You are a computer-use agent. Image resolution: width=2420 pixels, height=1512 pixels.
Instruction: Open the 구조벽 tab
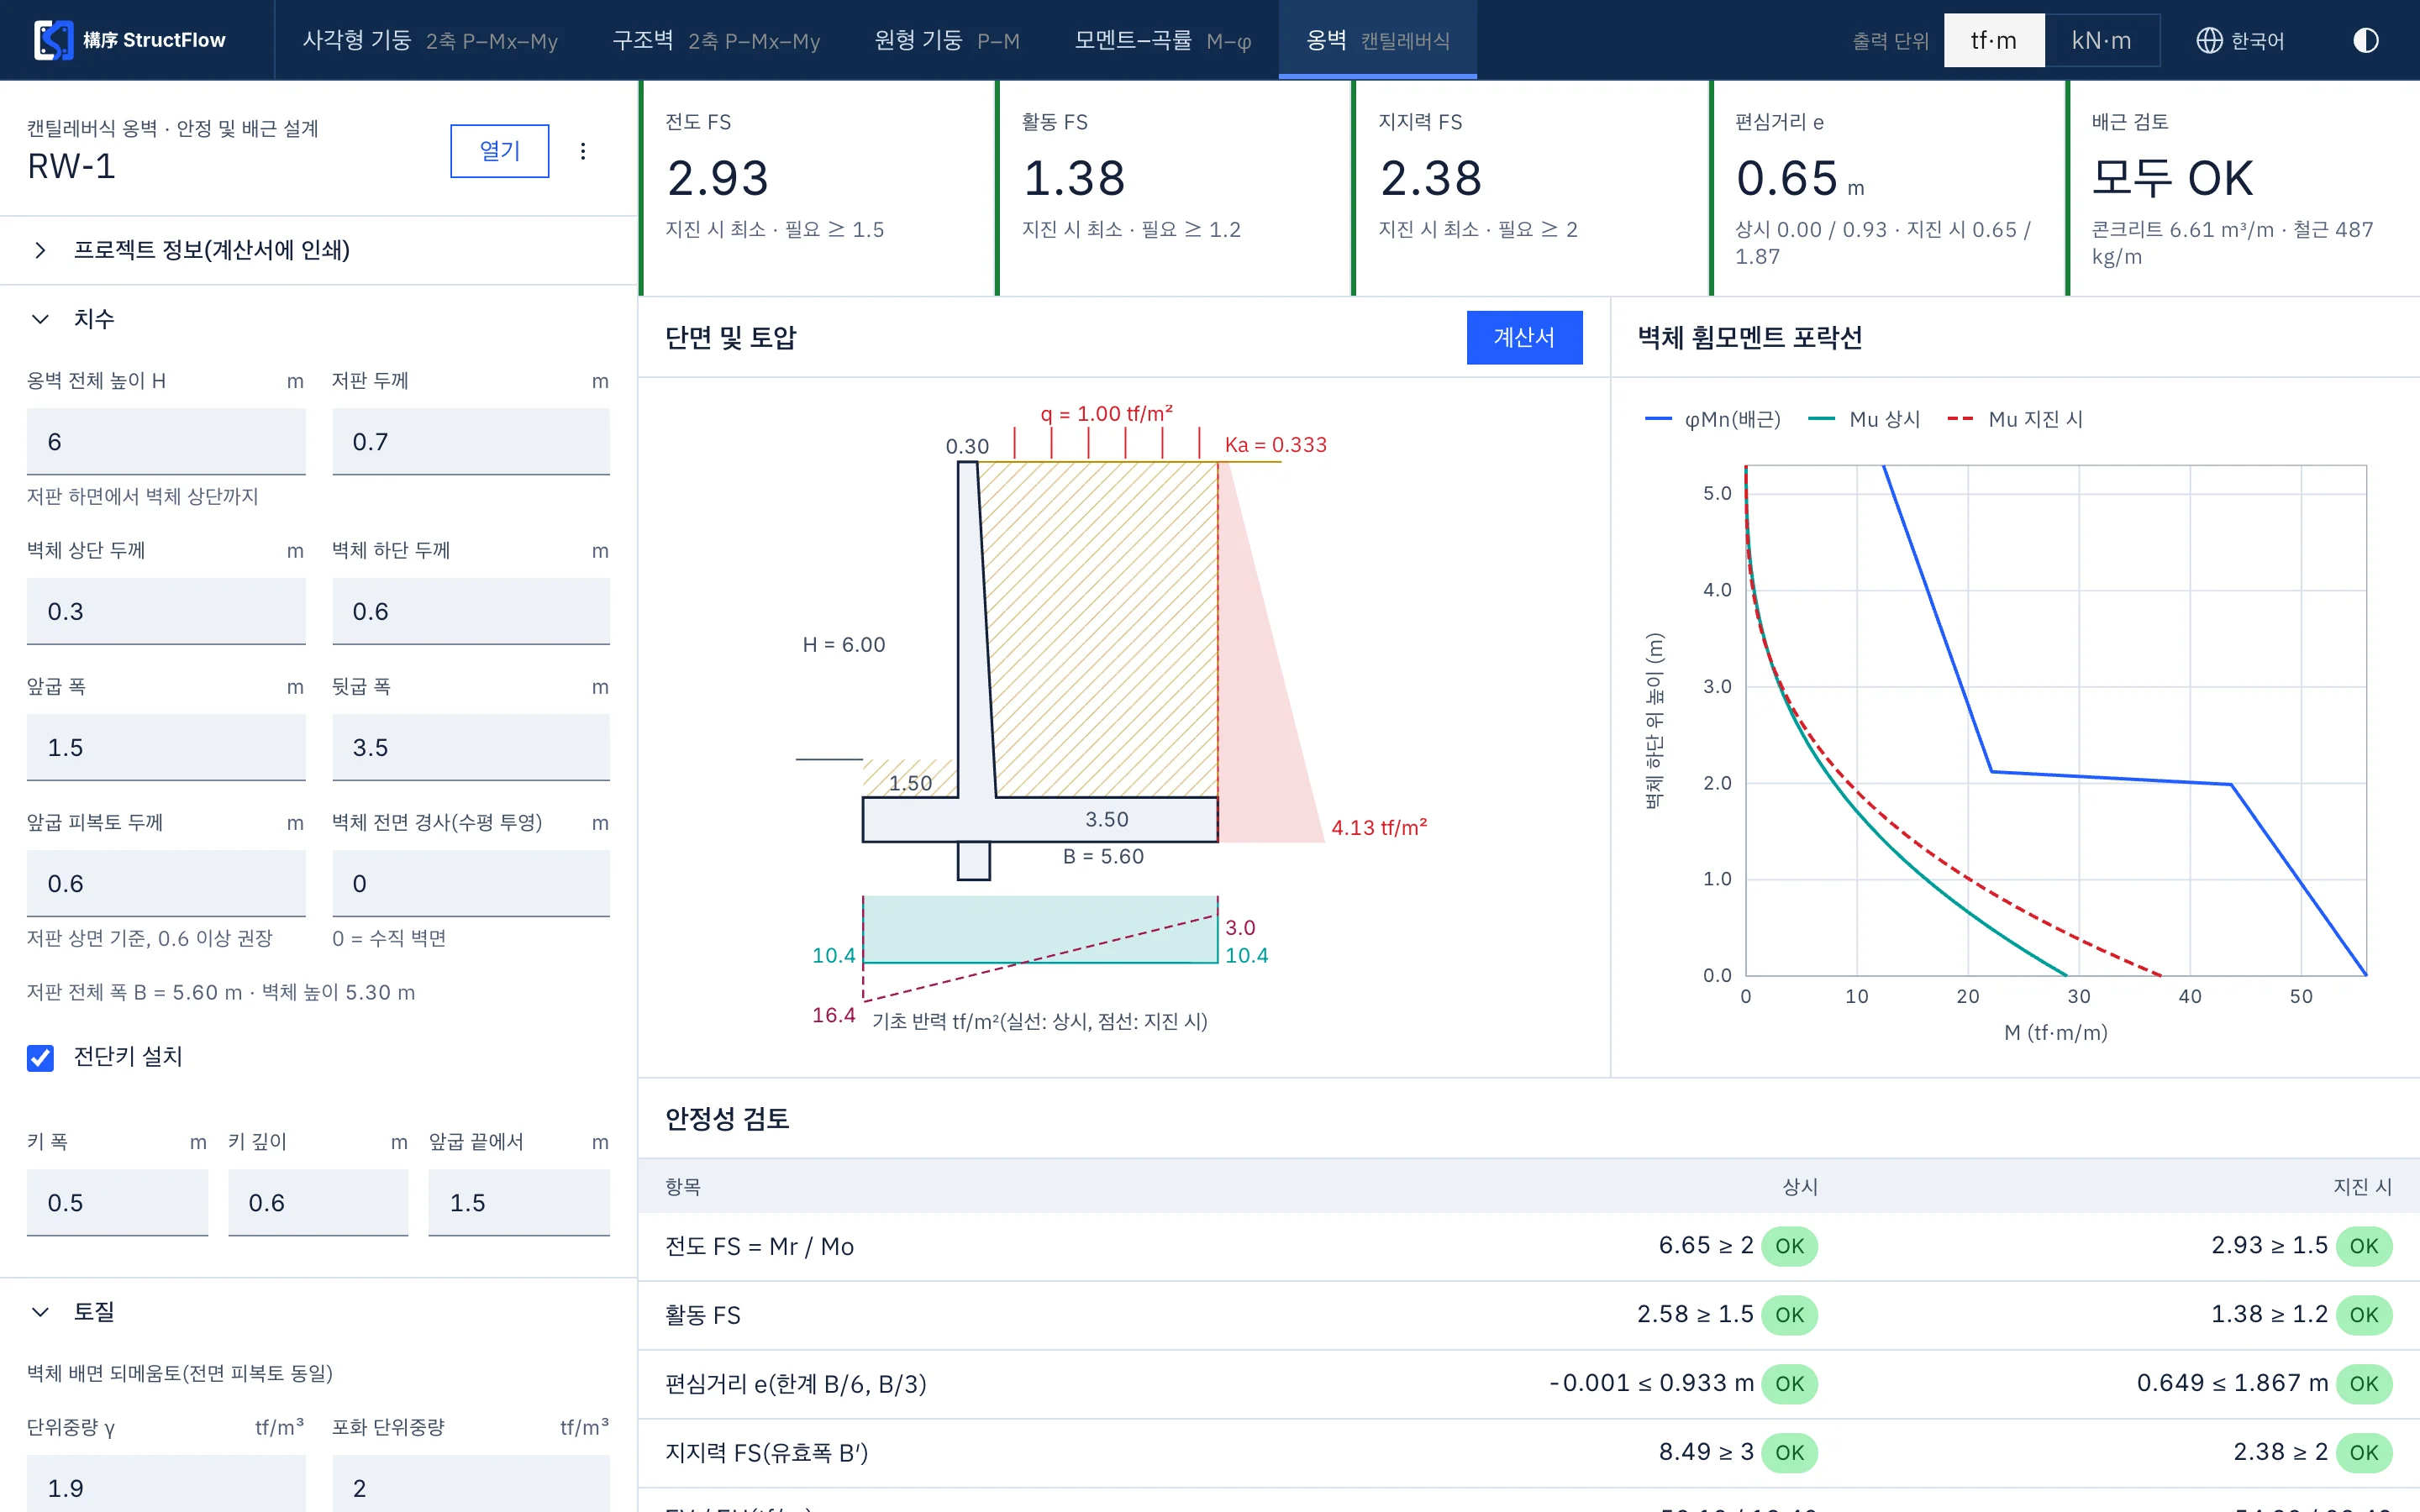[x=716, y=40]
